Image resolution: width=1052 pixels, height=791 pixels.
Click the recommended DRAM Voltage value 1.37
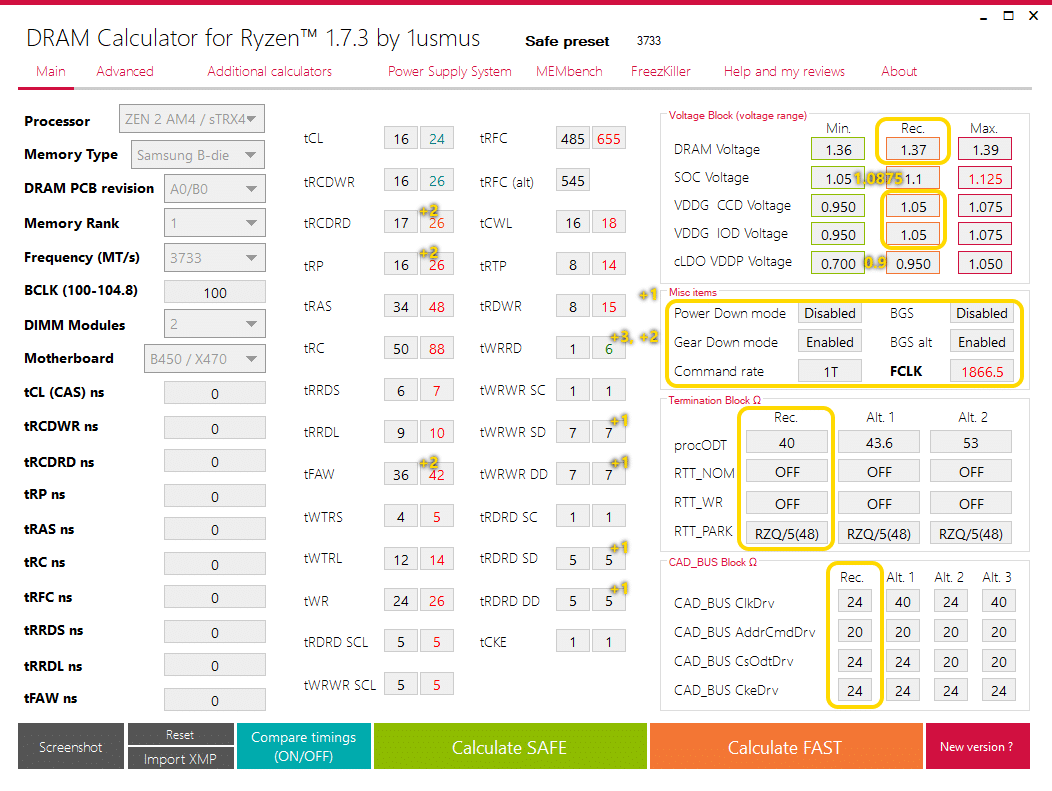pos(912,149)
